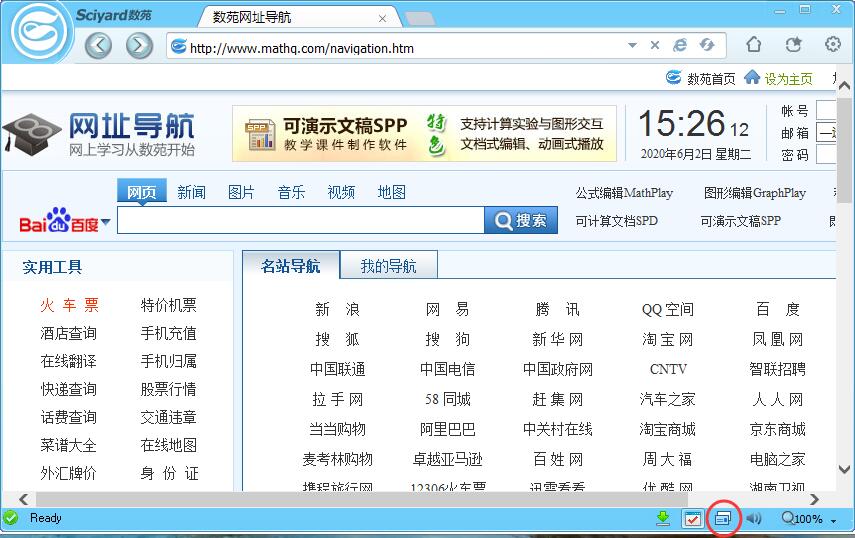
Task: Open the settings gear icon
Action: pos(833,44)
